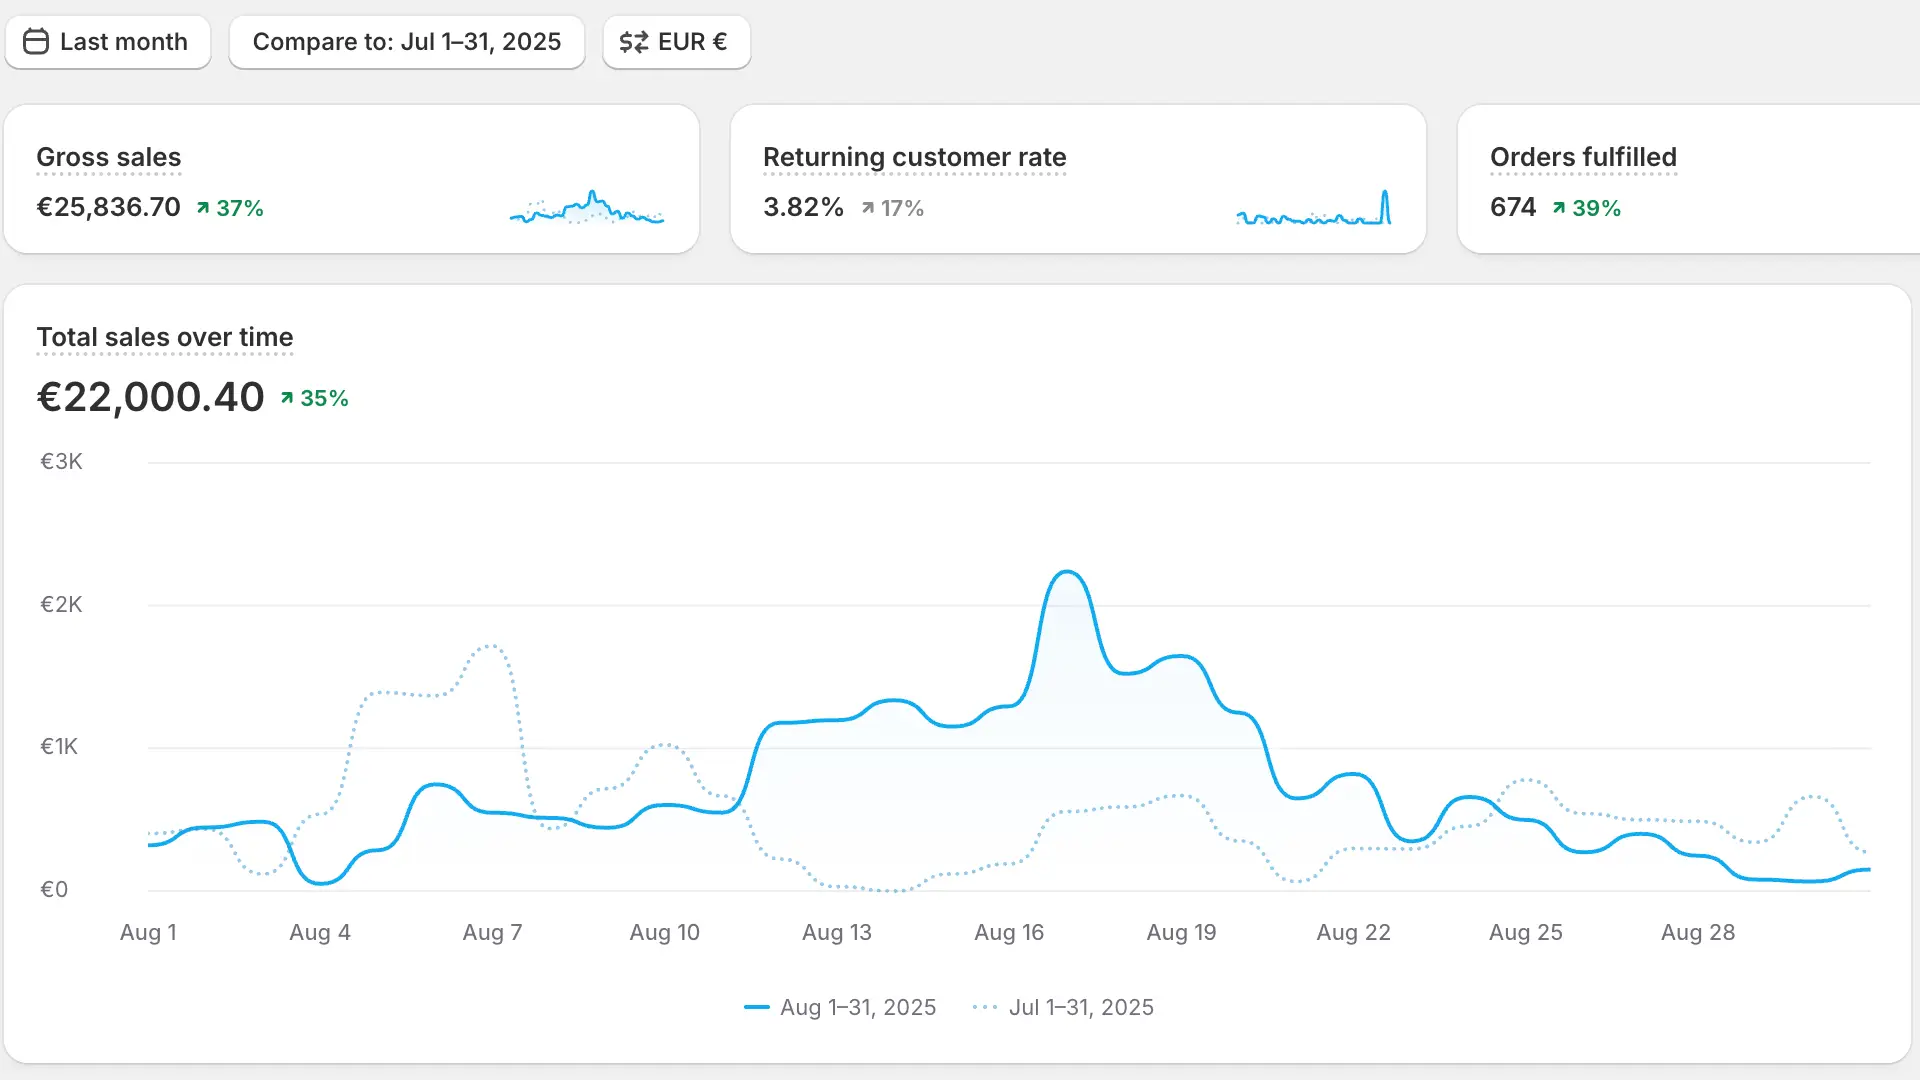Viewport: 1920px width, 1080px height.
Task: Click the gray arrow beside 17%
Action: coord(867,208)
